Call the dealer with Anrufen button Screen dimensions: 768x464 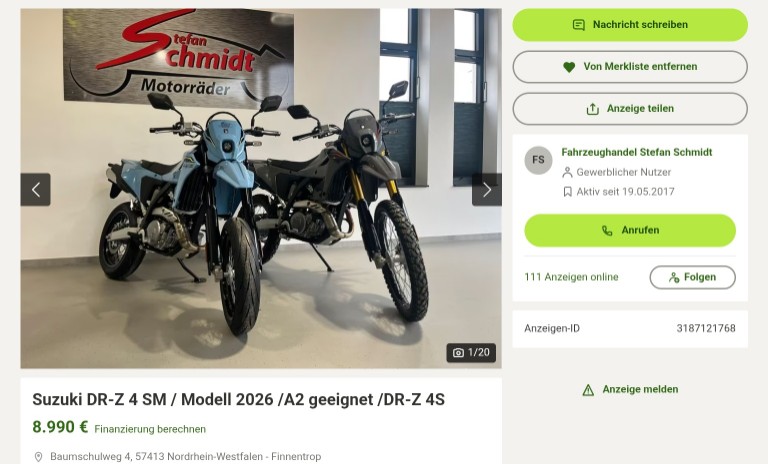pos(630,230)
